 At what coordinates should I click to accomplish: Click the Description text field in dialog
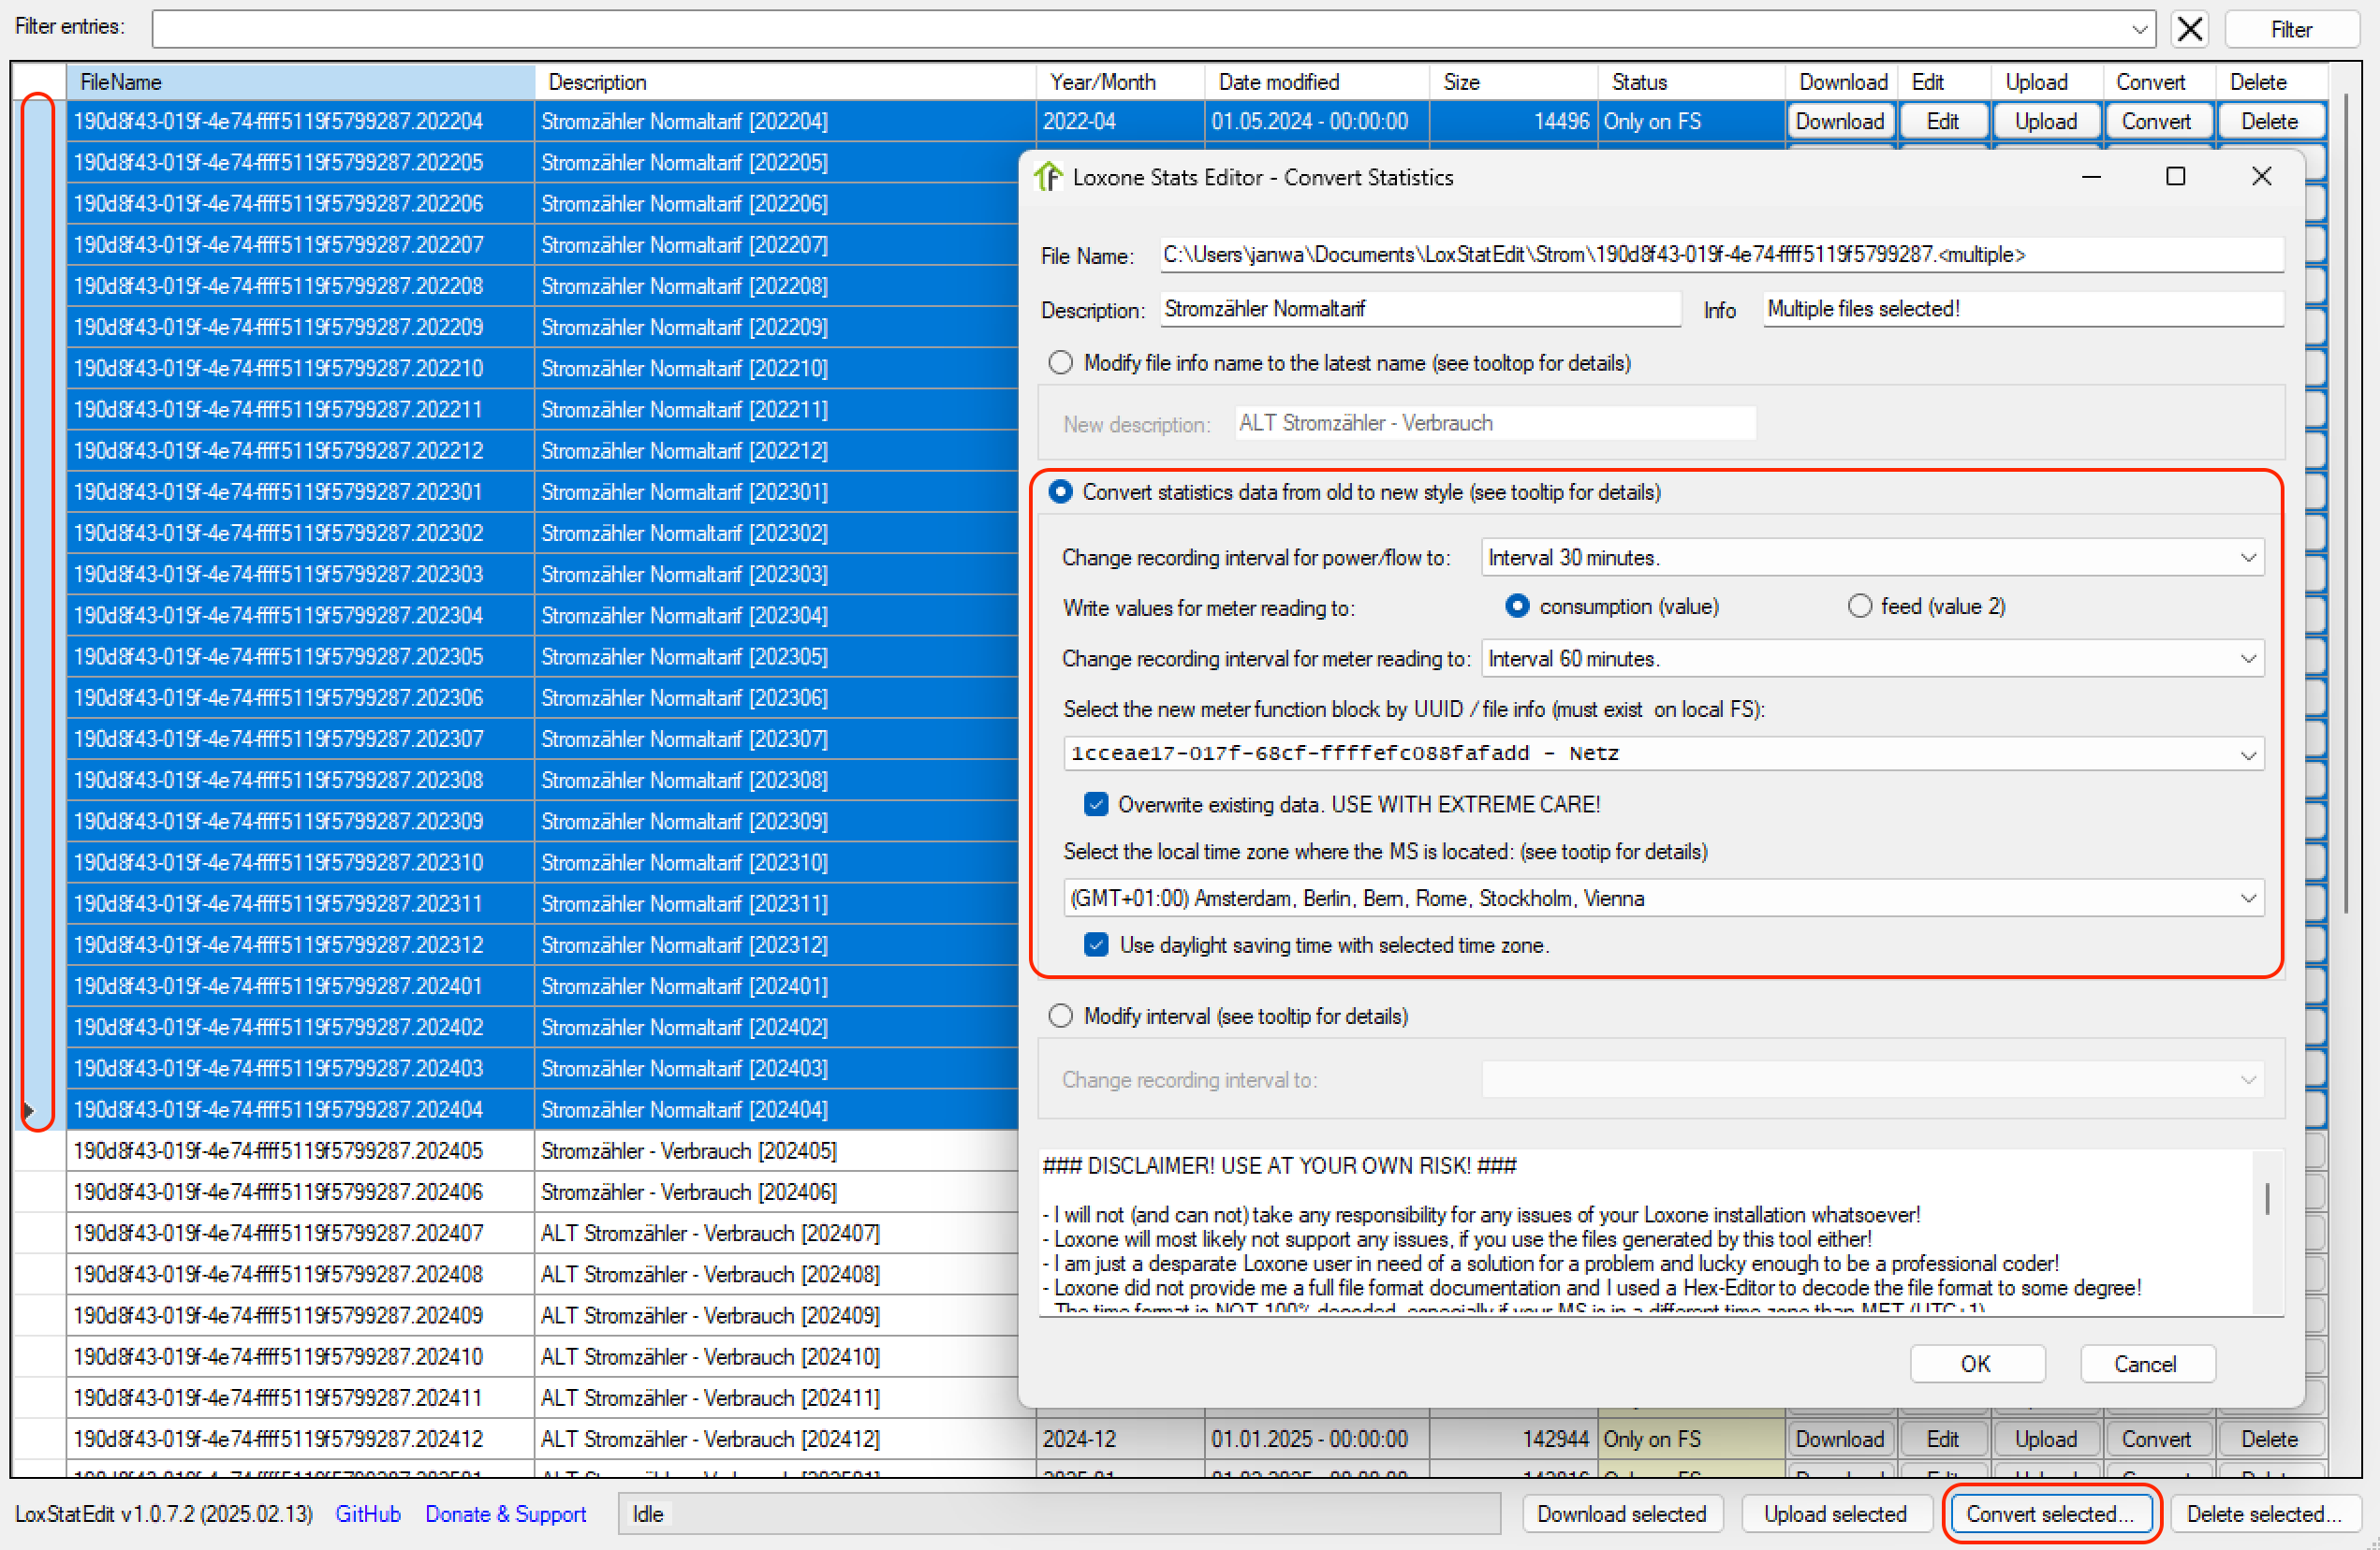pos(1419,309)
